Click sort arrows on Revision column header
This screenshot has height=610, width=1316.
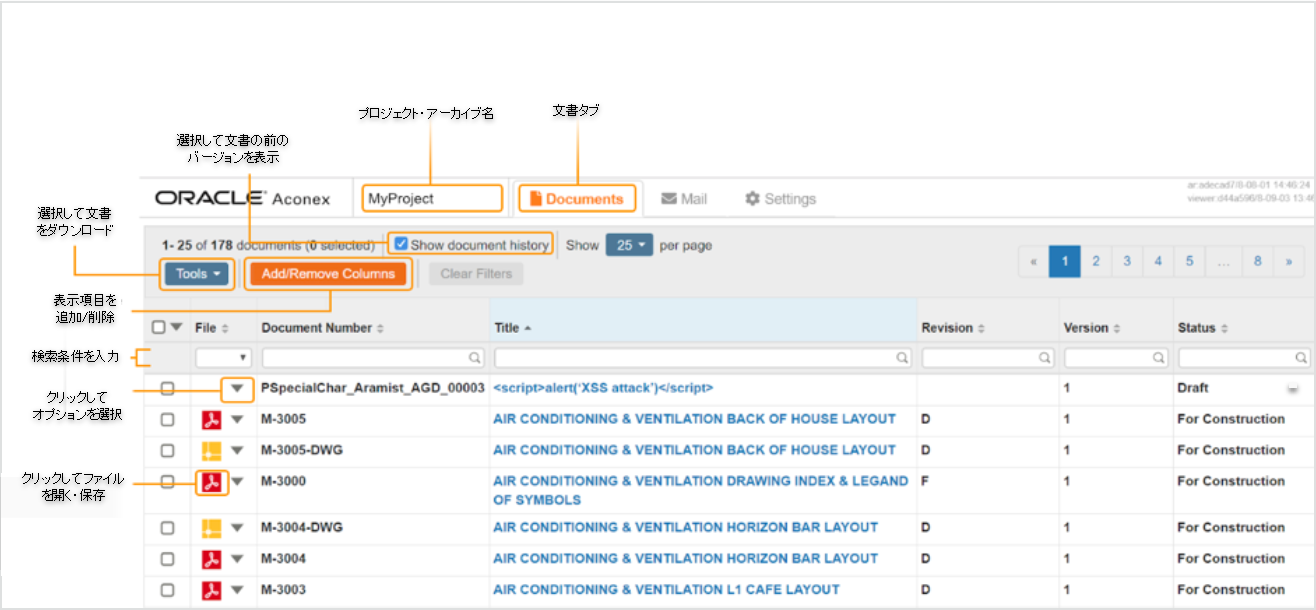click(x=981, y=328)
